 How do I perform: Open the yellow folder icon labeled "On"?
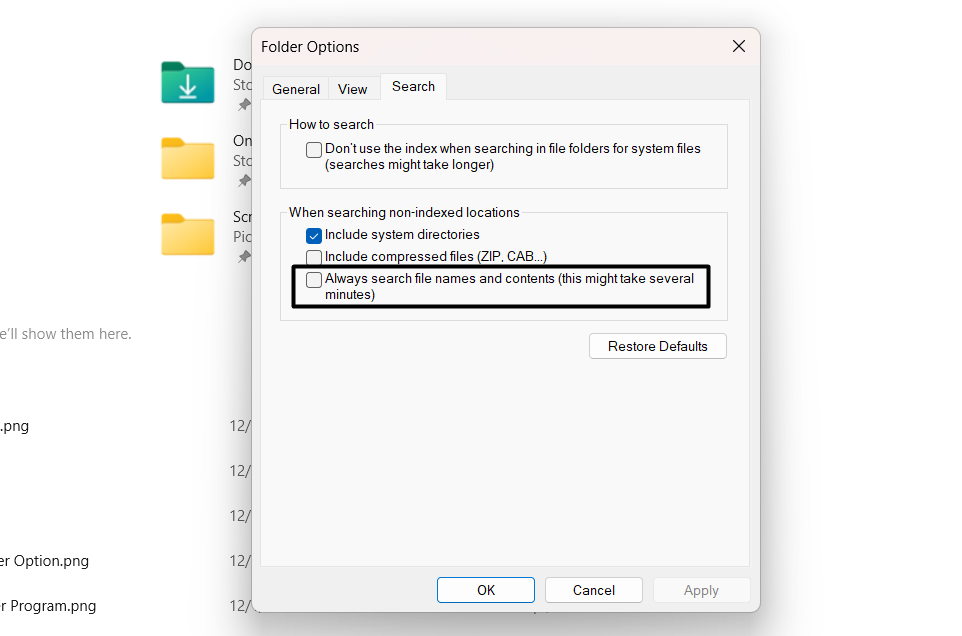tap(188, 158)
